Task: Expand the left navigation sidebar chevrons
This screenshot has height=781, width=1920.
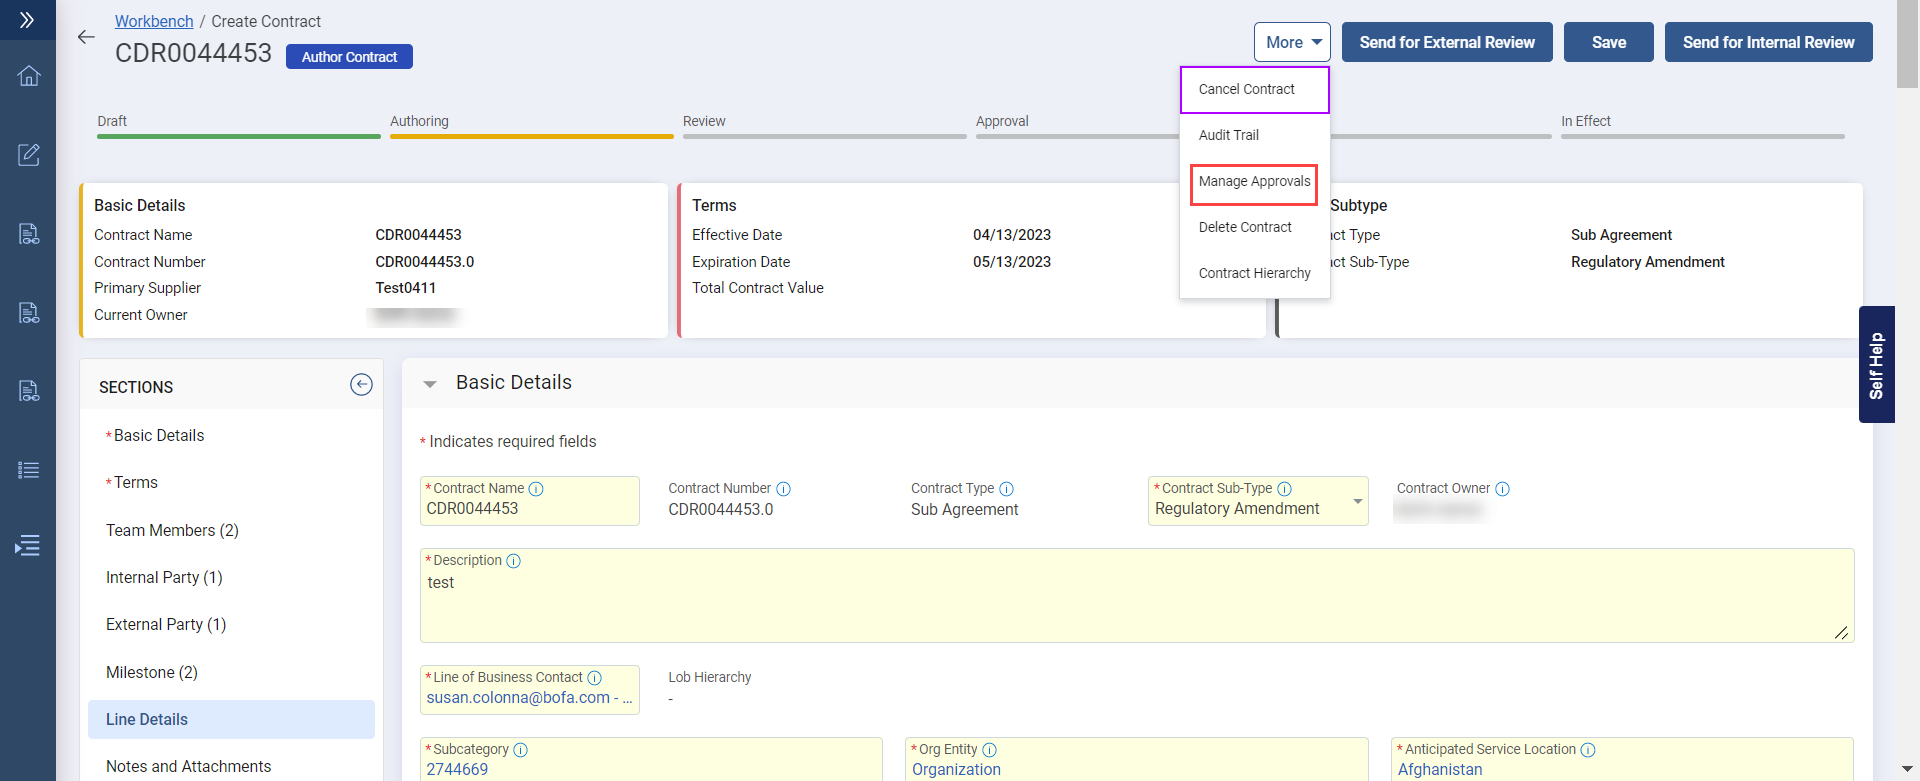Action: pyautogui.click(x=27, y=20)
